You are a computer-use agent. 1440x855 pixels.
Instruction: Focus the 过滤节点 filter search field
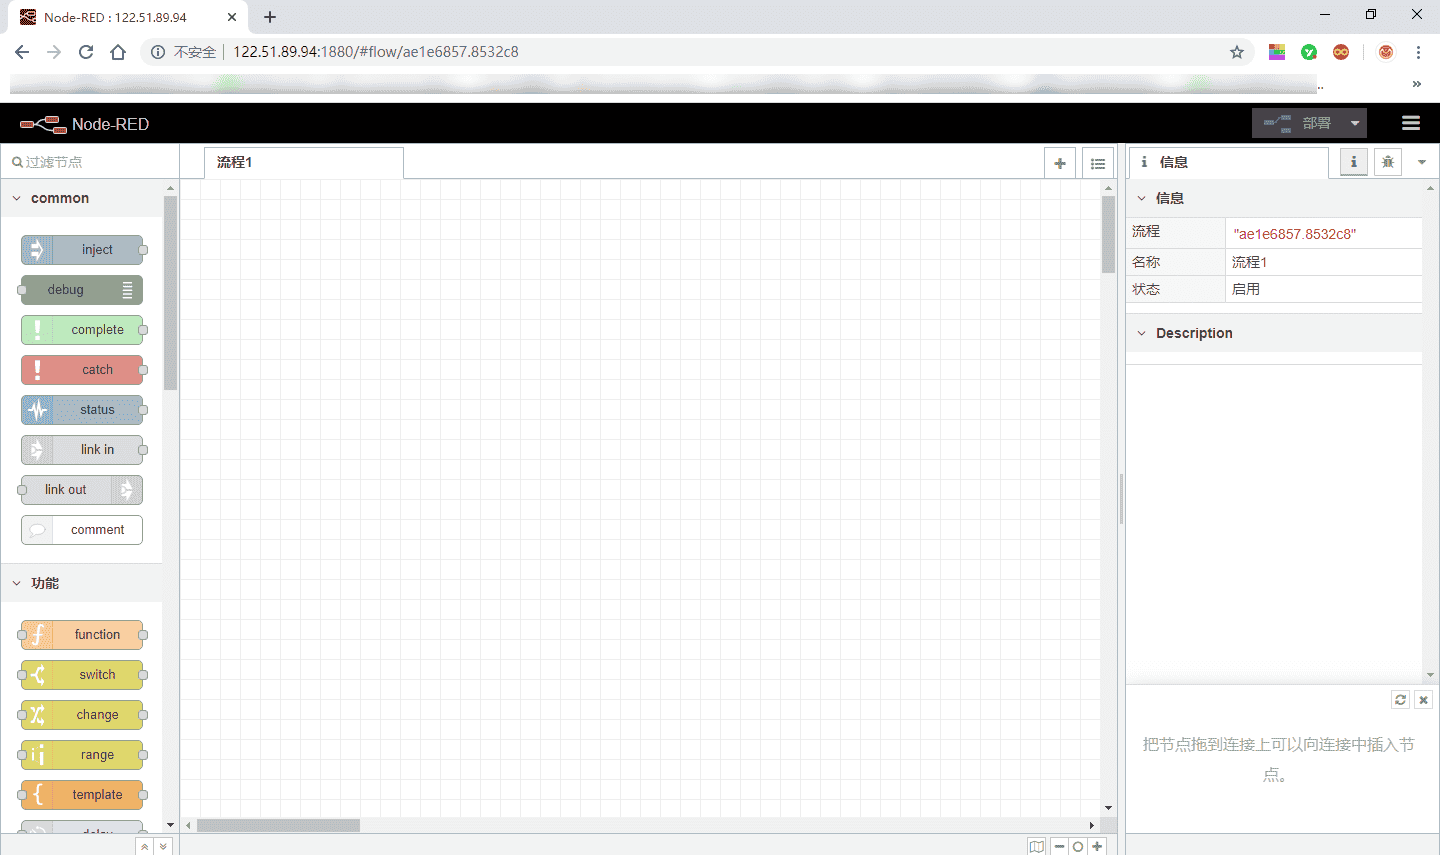pos(90,162)
